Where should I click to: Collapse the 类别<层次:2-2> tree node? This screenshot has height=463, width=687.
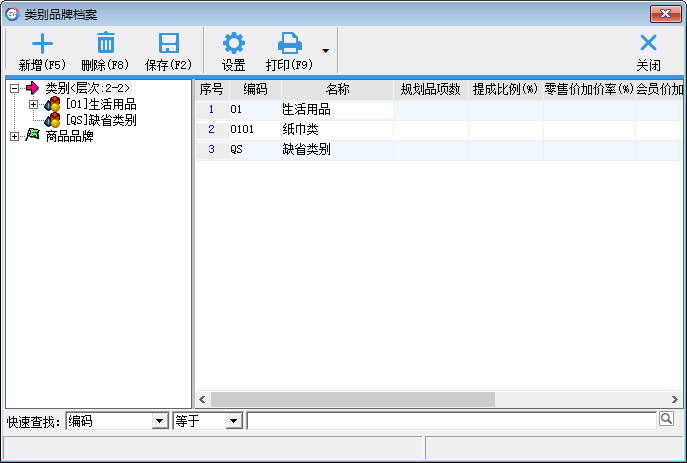[x=14, y=88]
